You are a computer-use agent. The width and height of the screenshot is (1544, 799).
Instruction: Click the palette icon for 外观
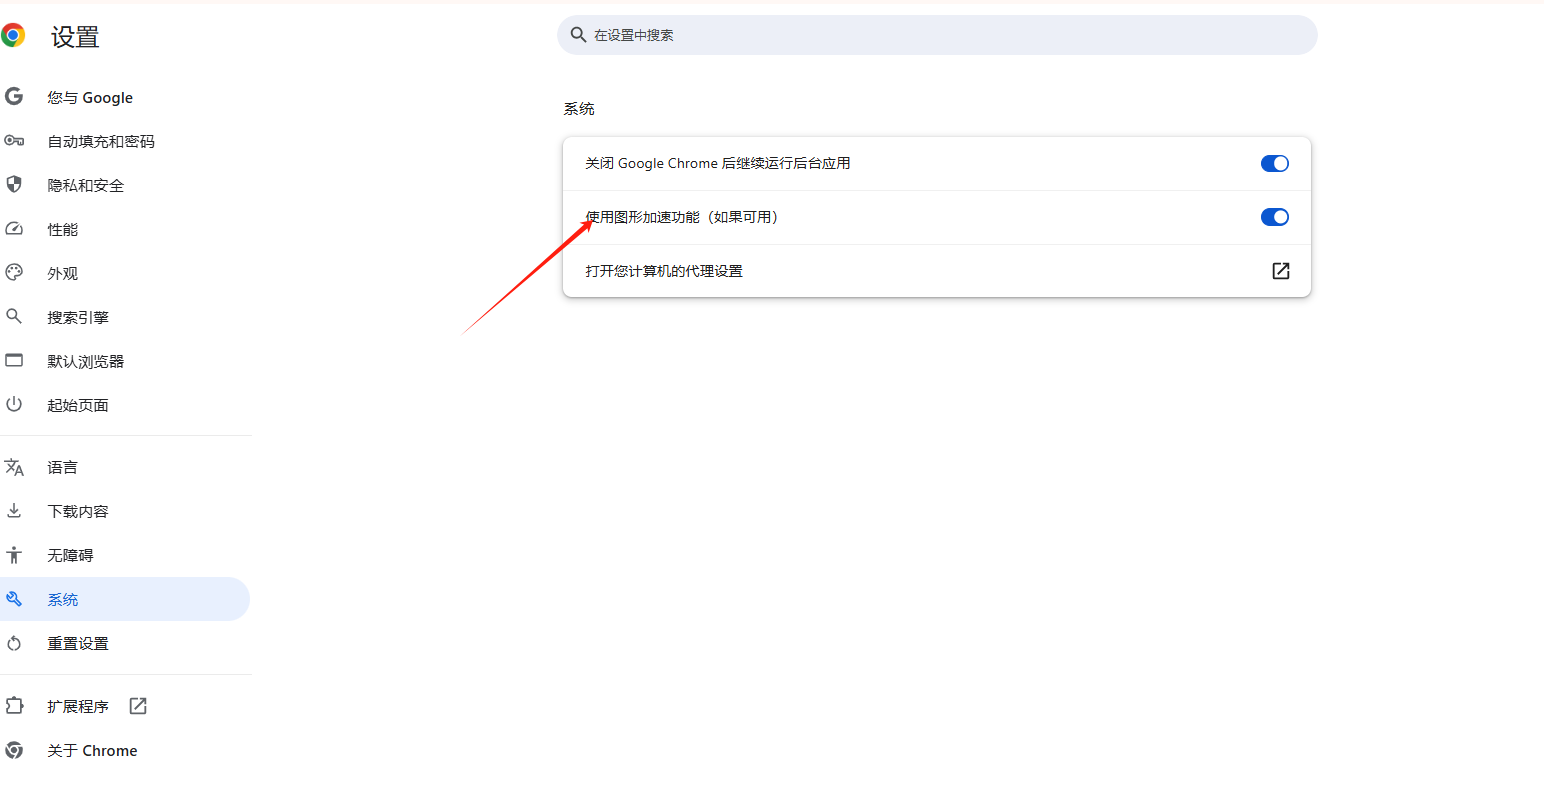pos(14,272)
